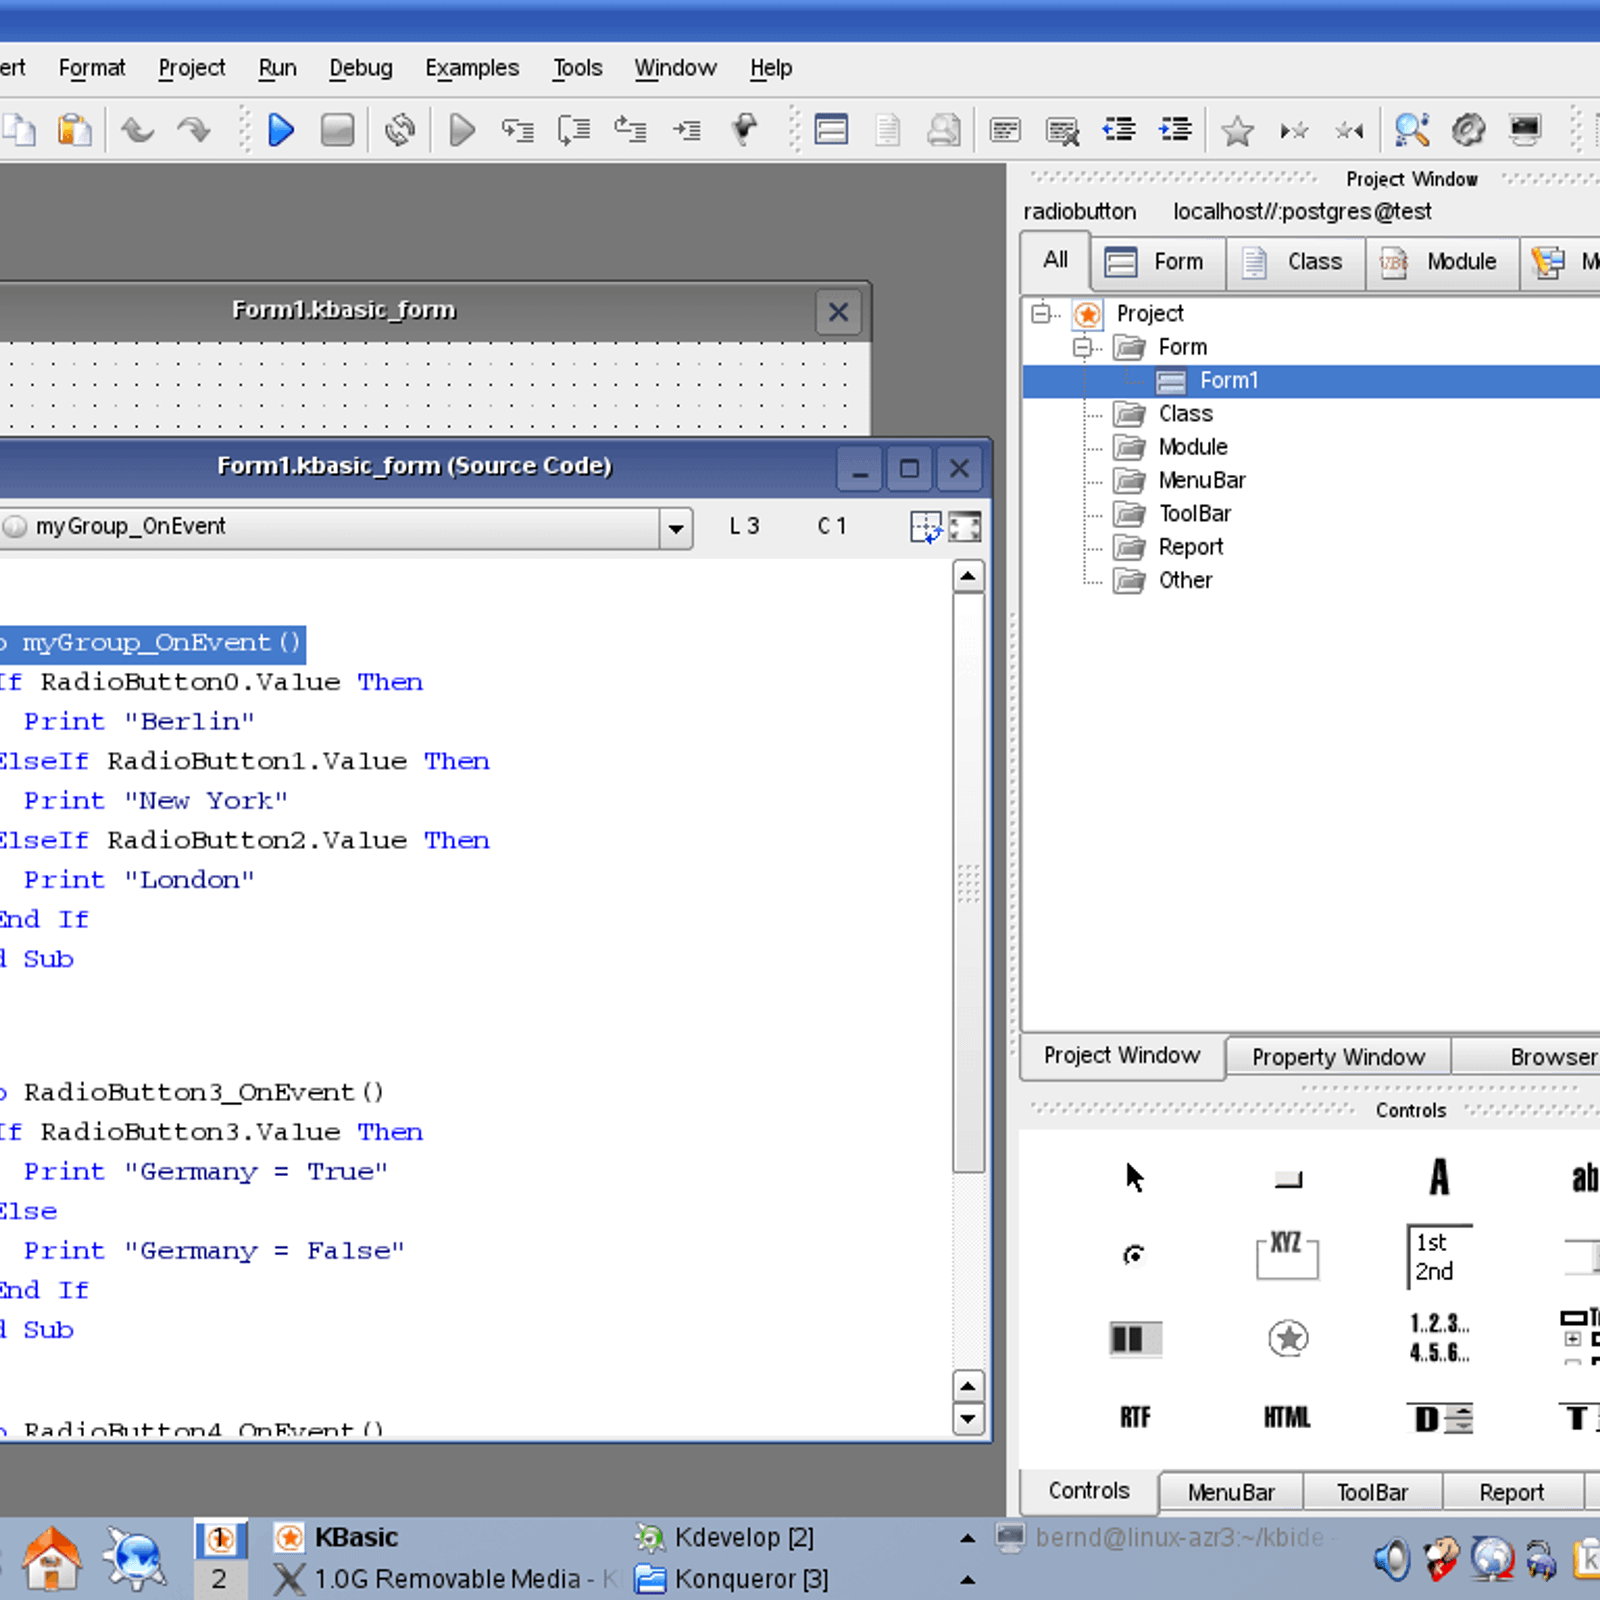Collapse the Form folder node
Screen dimensions: 1600x1600
pyautogui.click(x=1083, y=347)
